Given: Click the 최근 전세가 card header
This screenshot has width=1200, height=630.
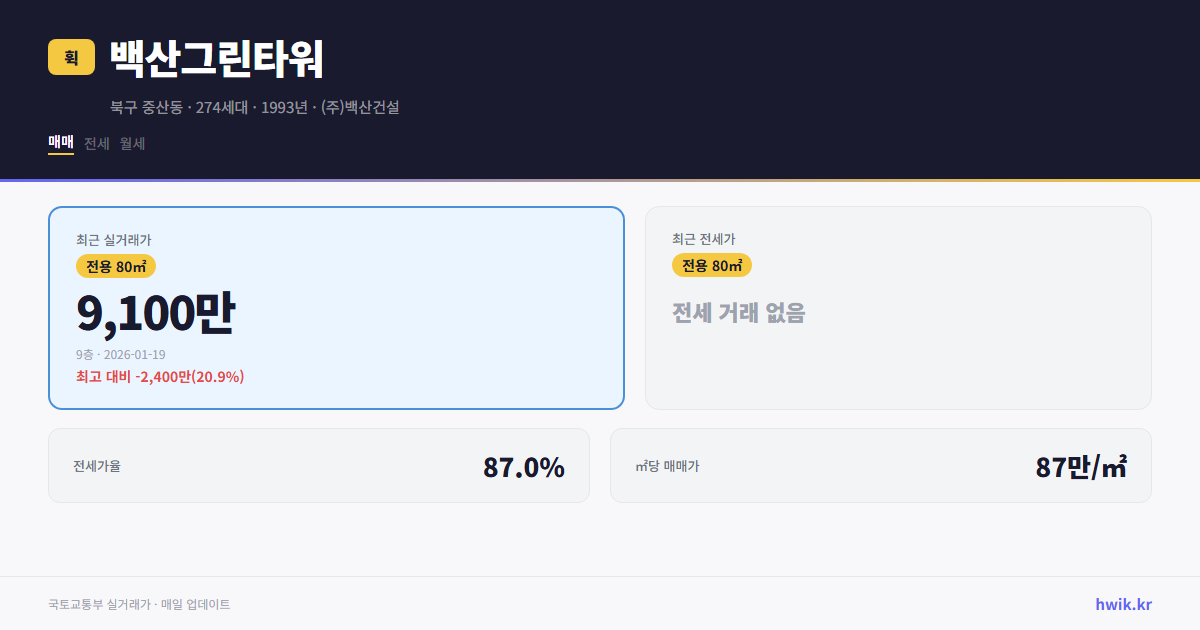Looking at the screenshot, I should tap(704, 240).
